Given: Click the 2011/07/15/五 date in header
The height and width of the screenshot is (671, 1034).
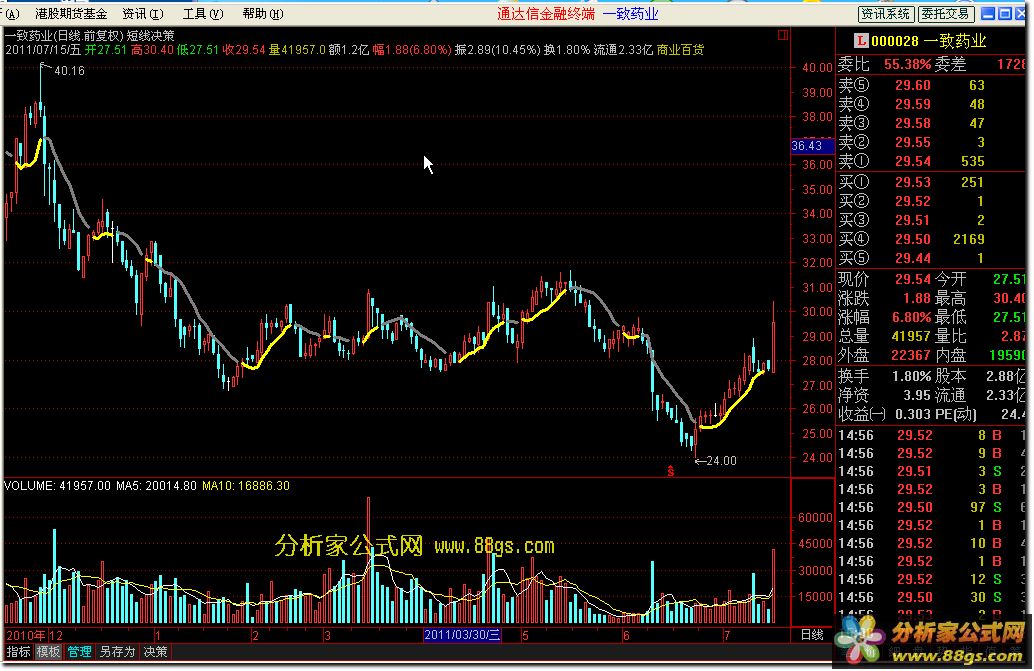Looking at the screenshot, I should 43,49.
